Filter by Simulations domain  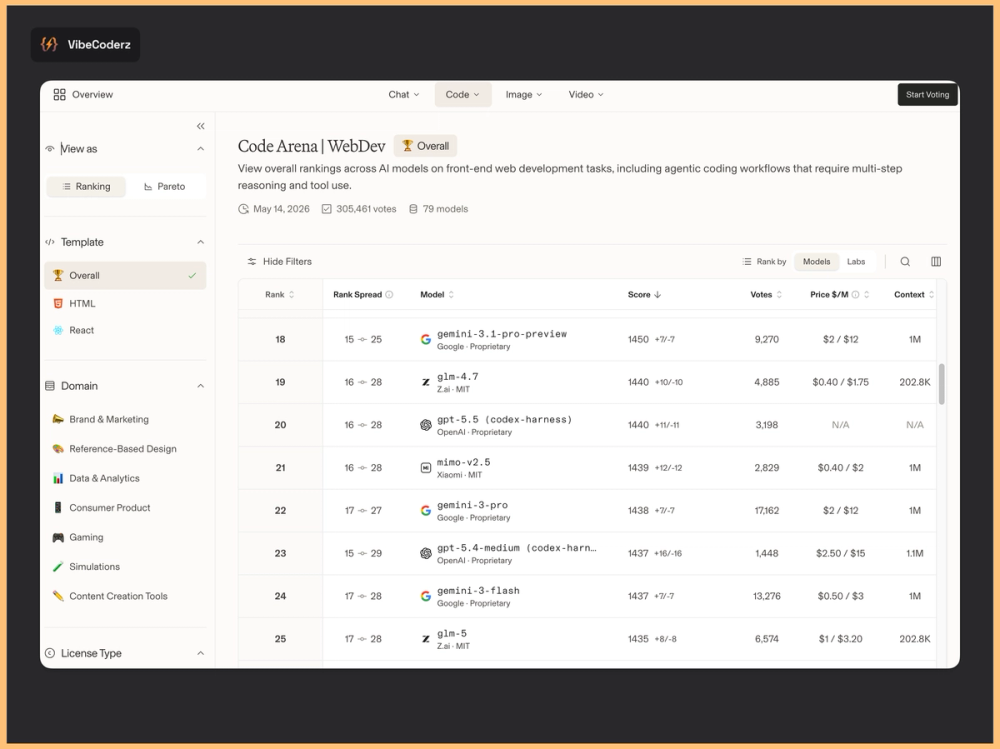[126, 567]
